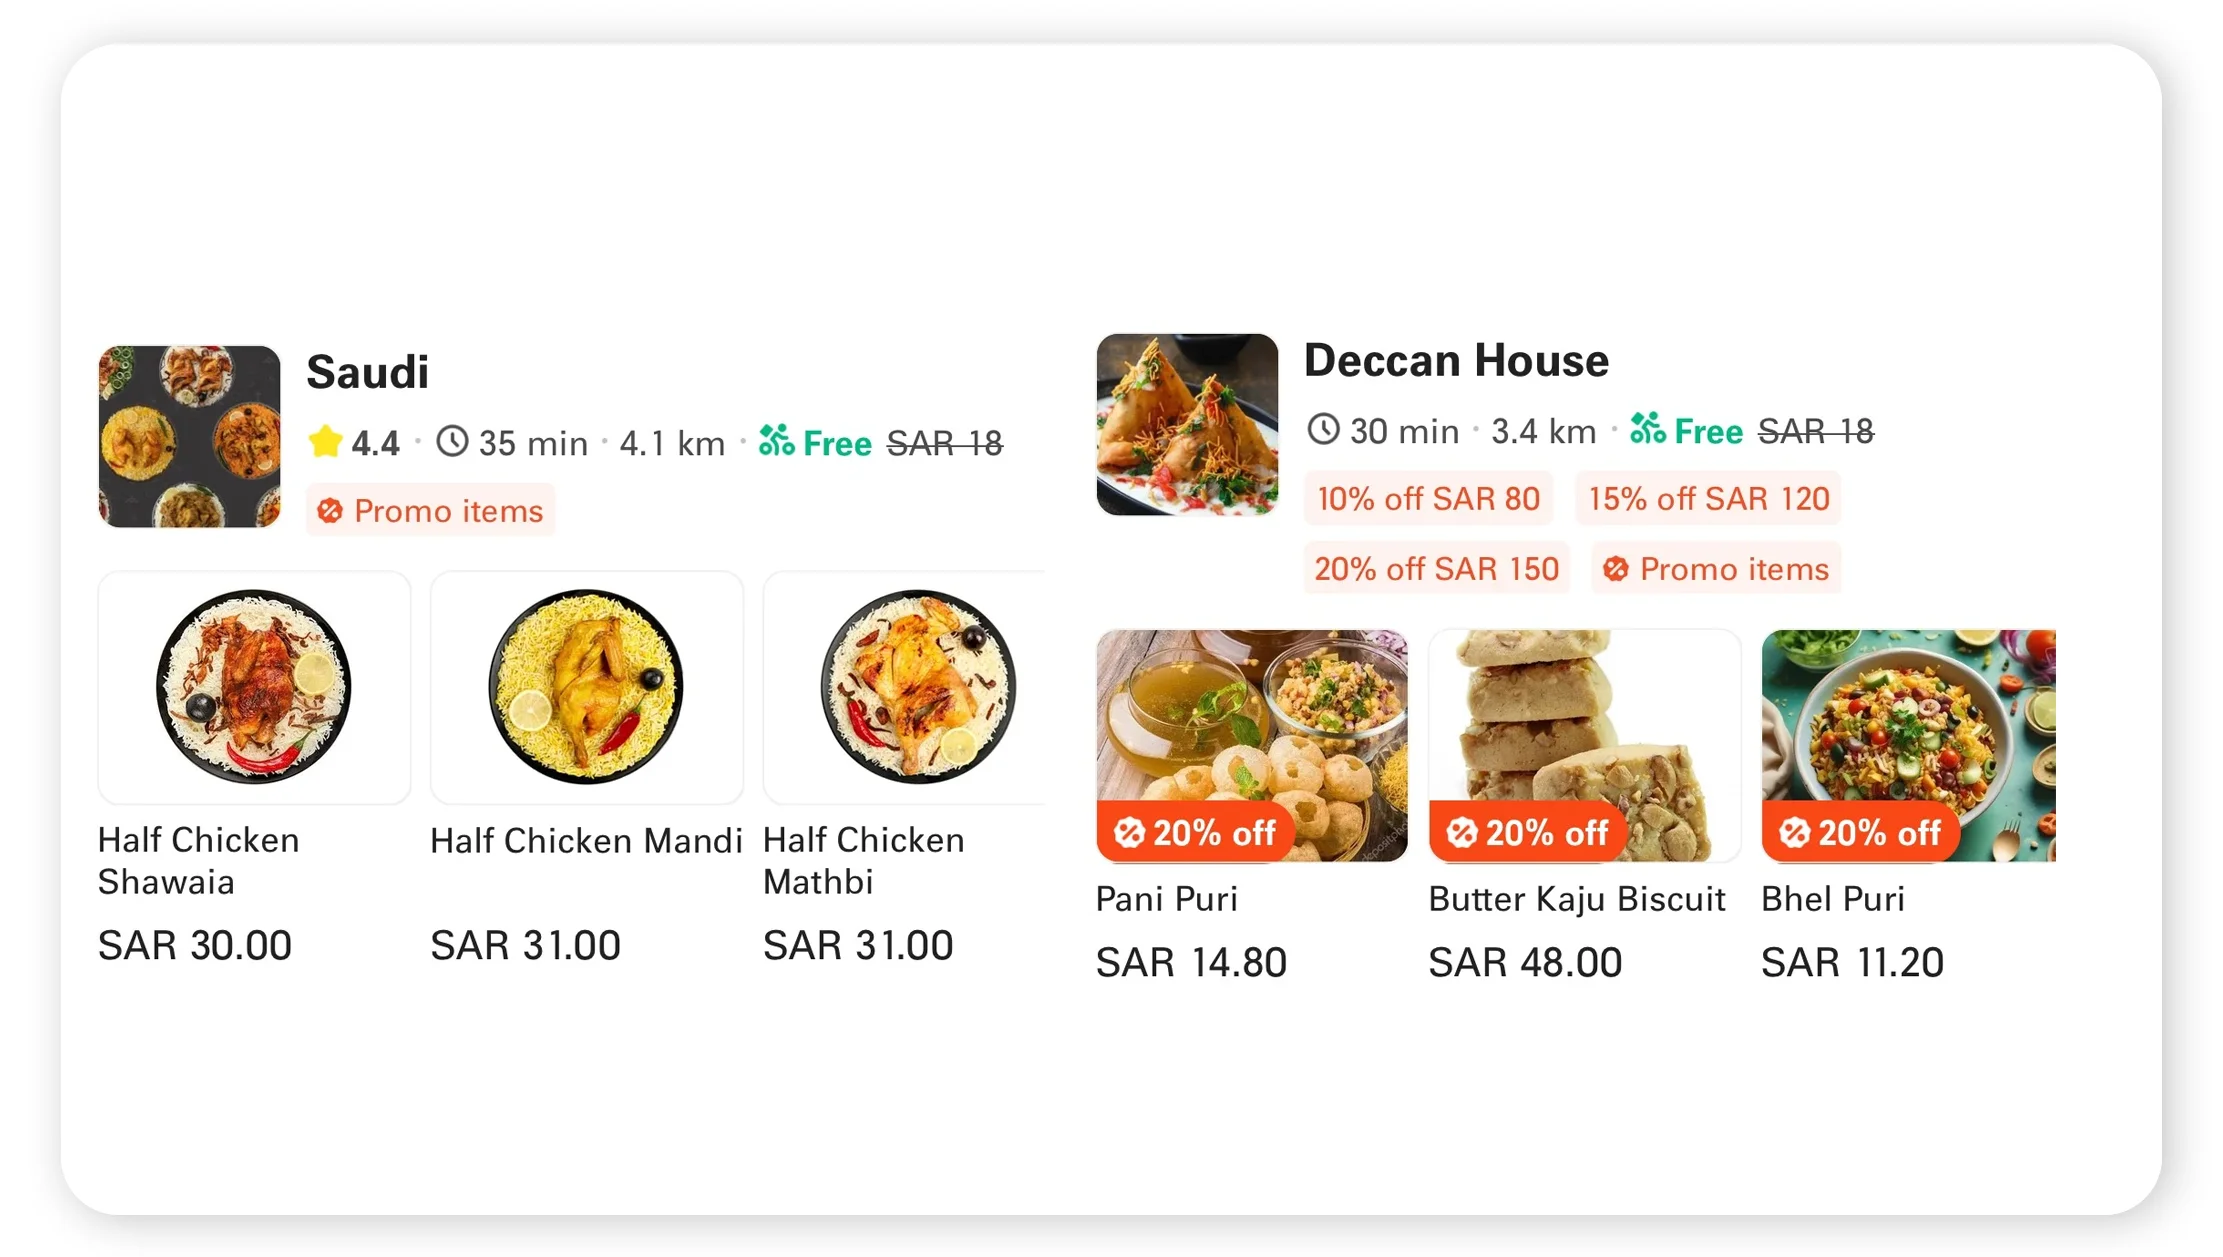Select the 15% off SAR 120 offer

1707,498
